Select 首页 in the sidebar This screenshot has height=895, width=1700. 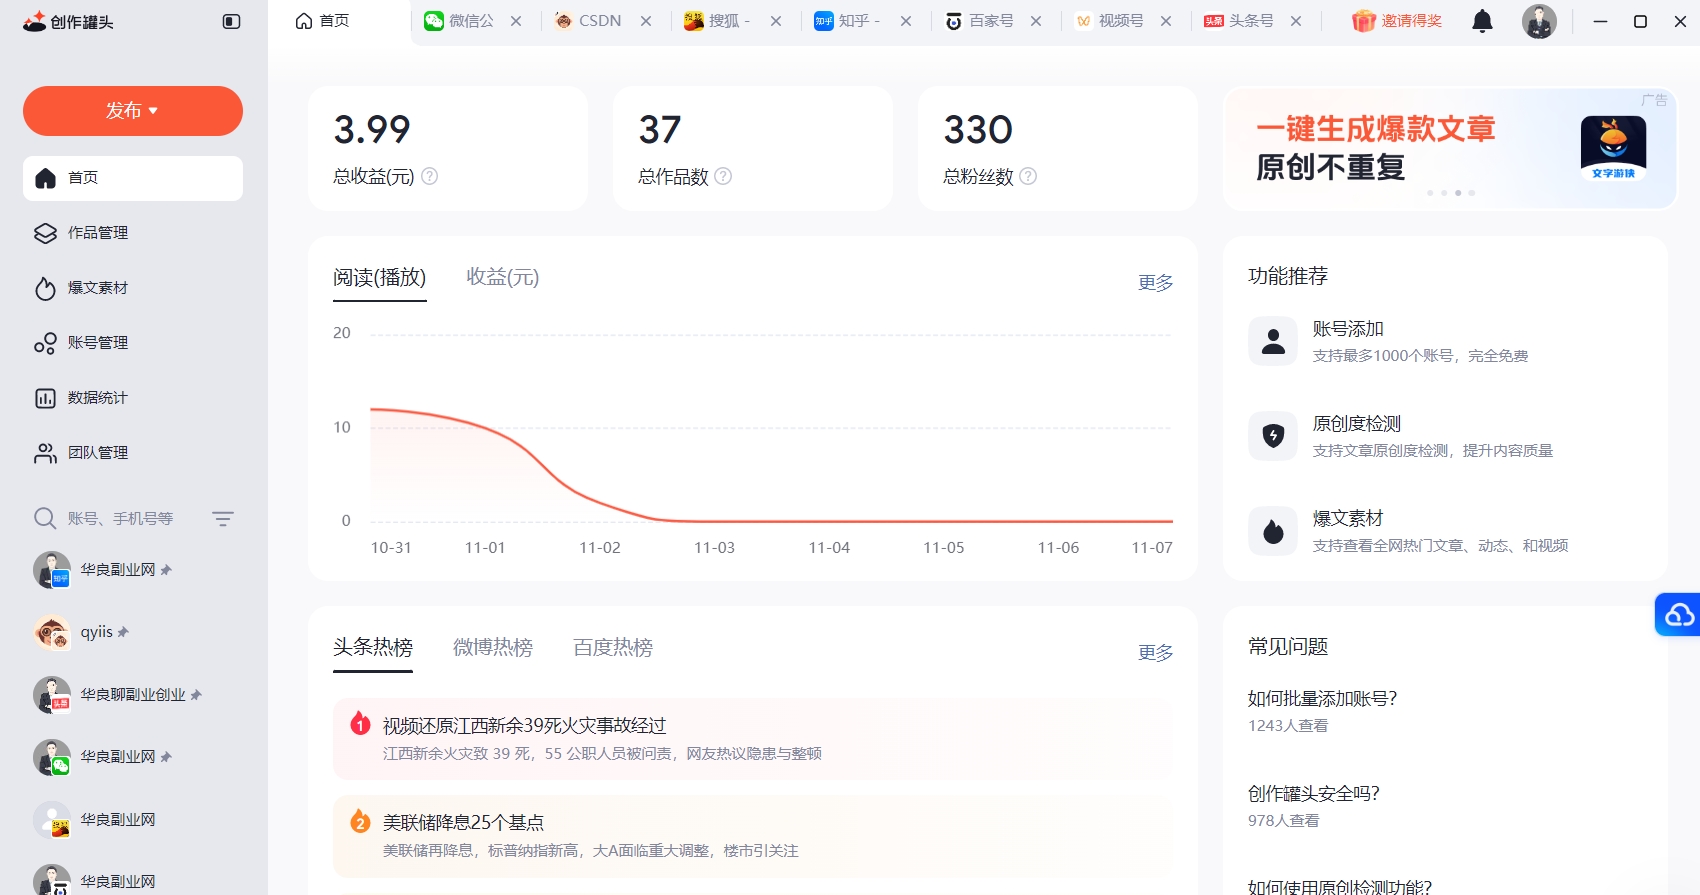click(133, 178)
